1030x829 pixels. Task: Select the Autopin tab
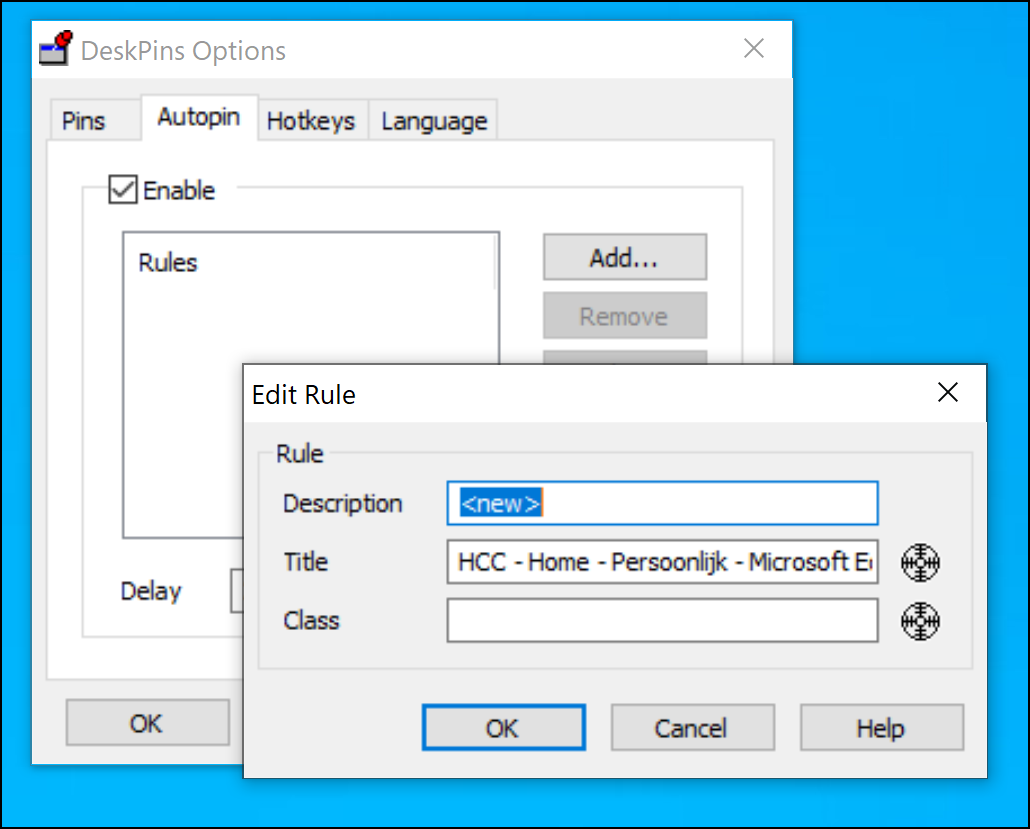[198, 118]
